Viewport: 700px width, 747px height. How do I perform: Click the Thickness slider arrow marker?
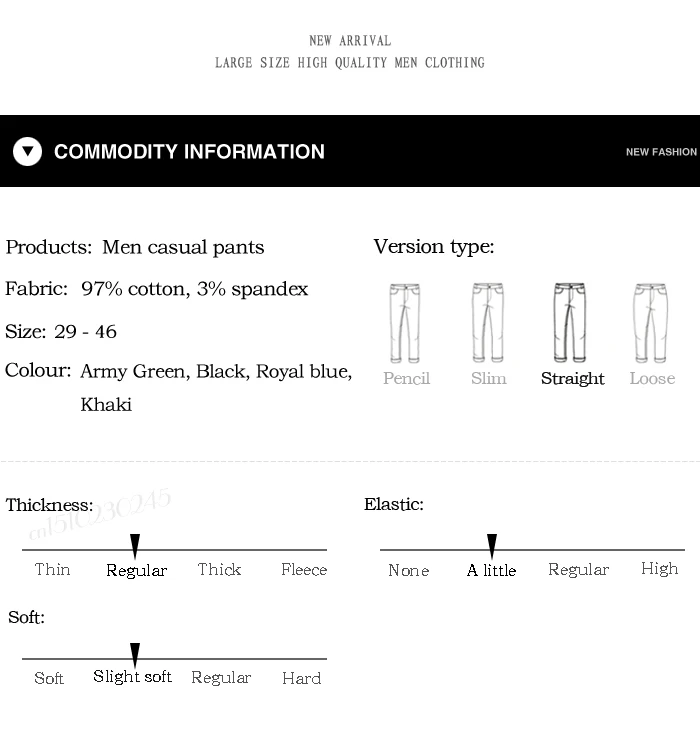coord(135,546)
